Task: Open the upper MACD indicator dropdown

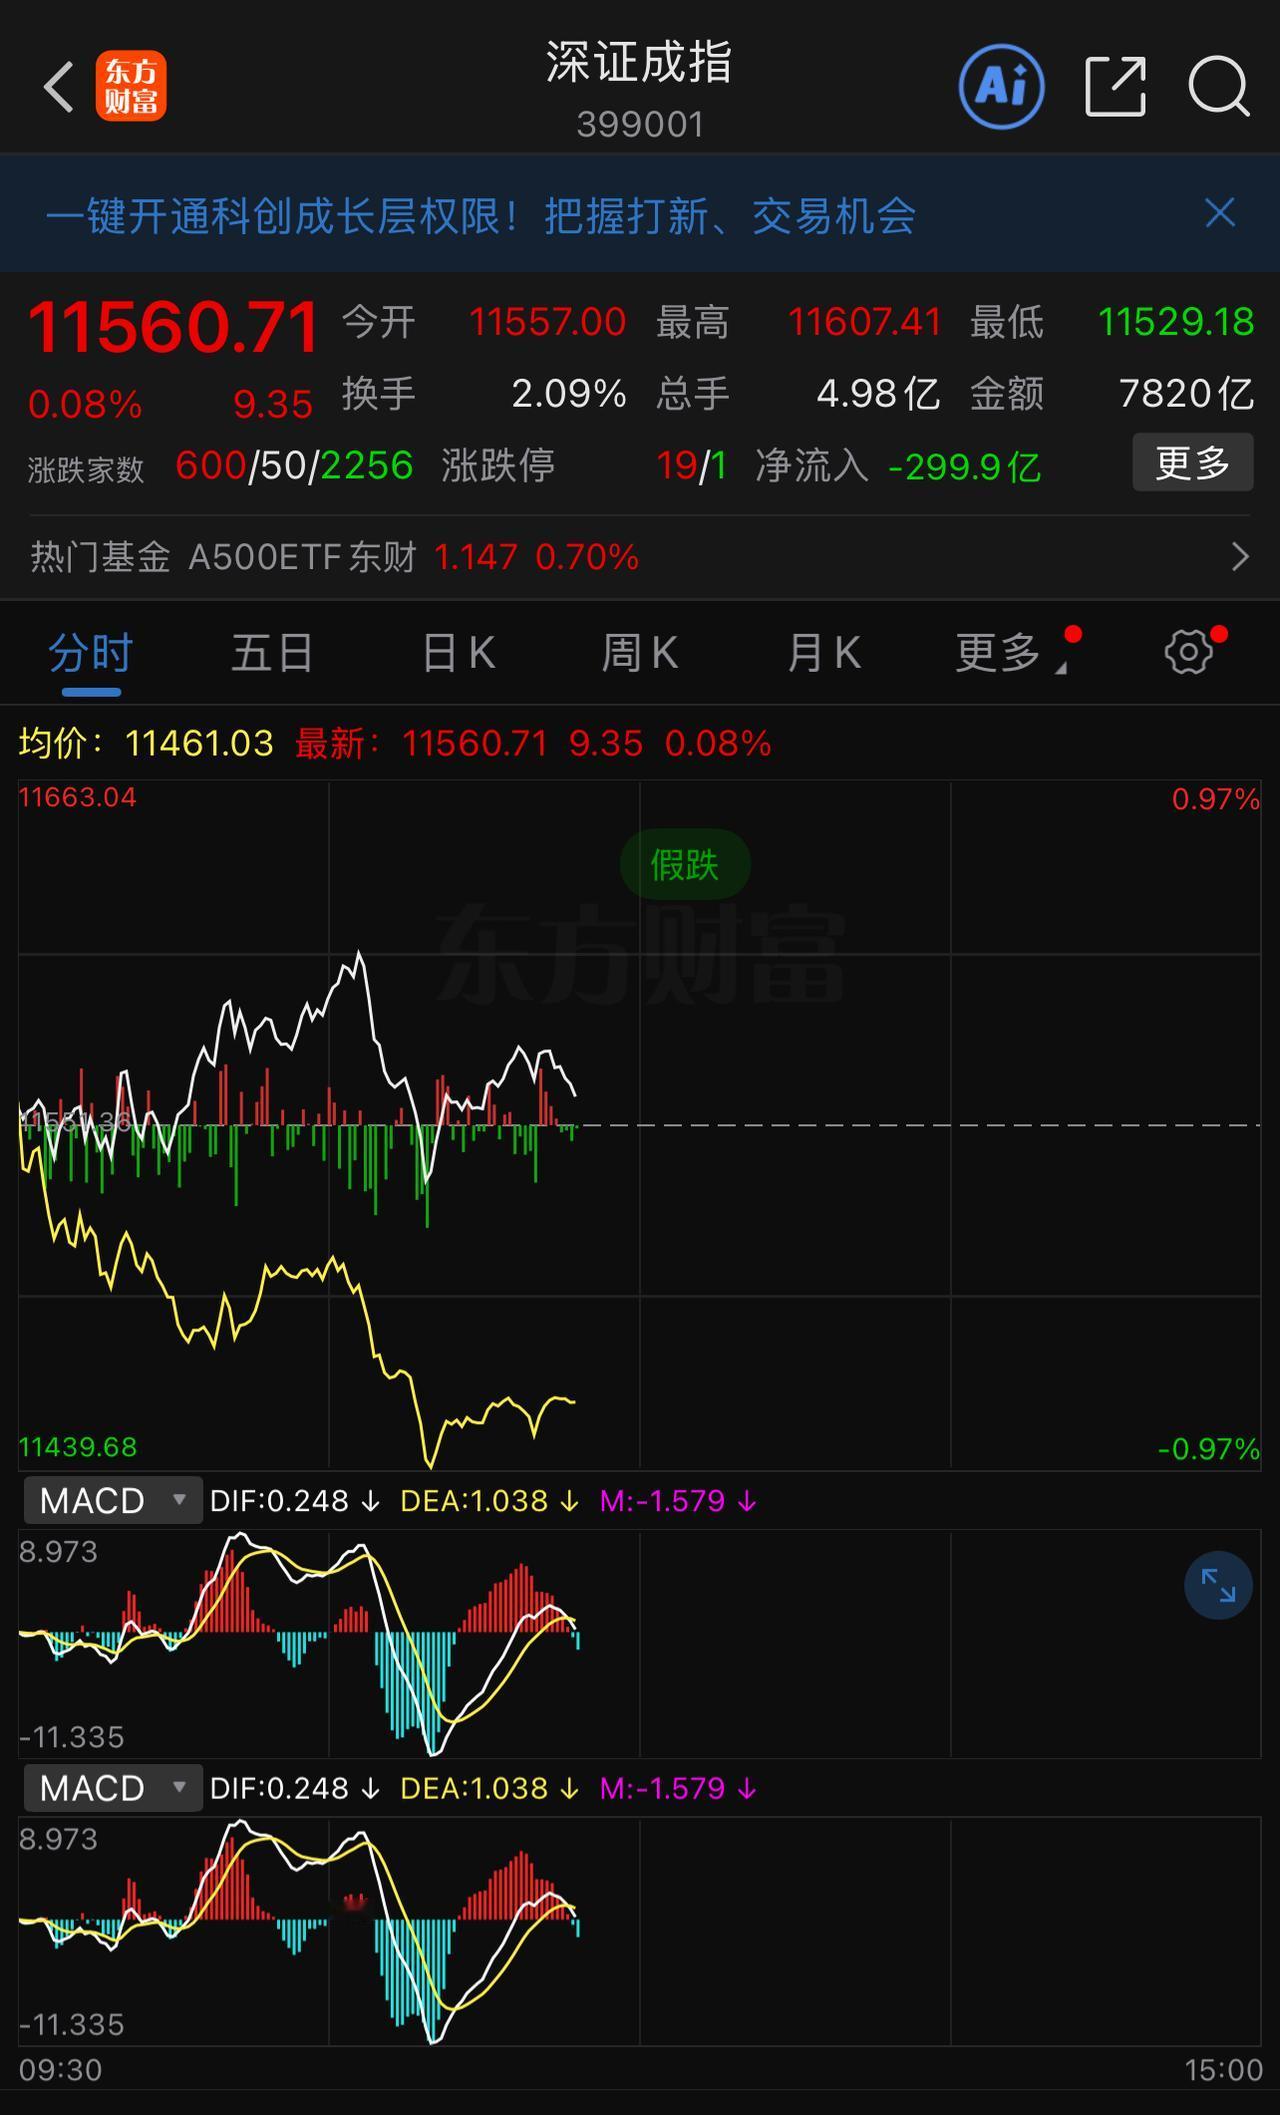Action: (x=112, y=1500)
